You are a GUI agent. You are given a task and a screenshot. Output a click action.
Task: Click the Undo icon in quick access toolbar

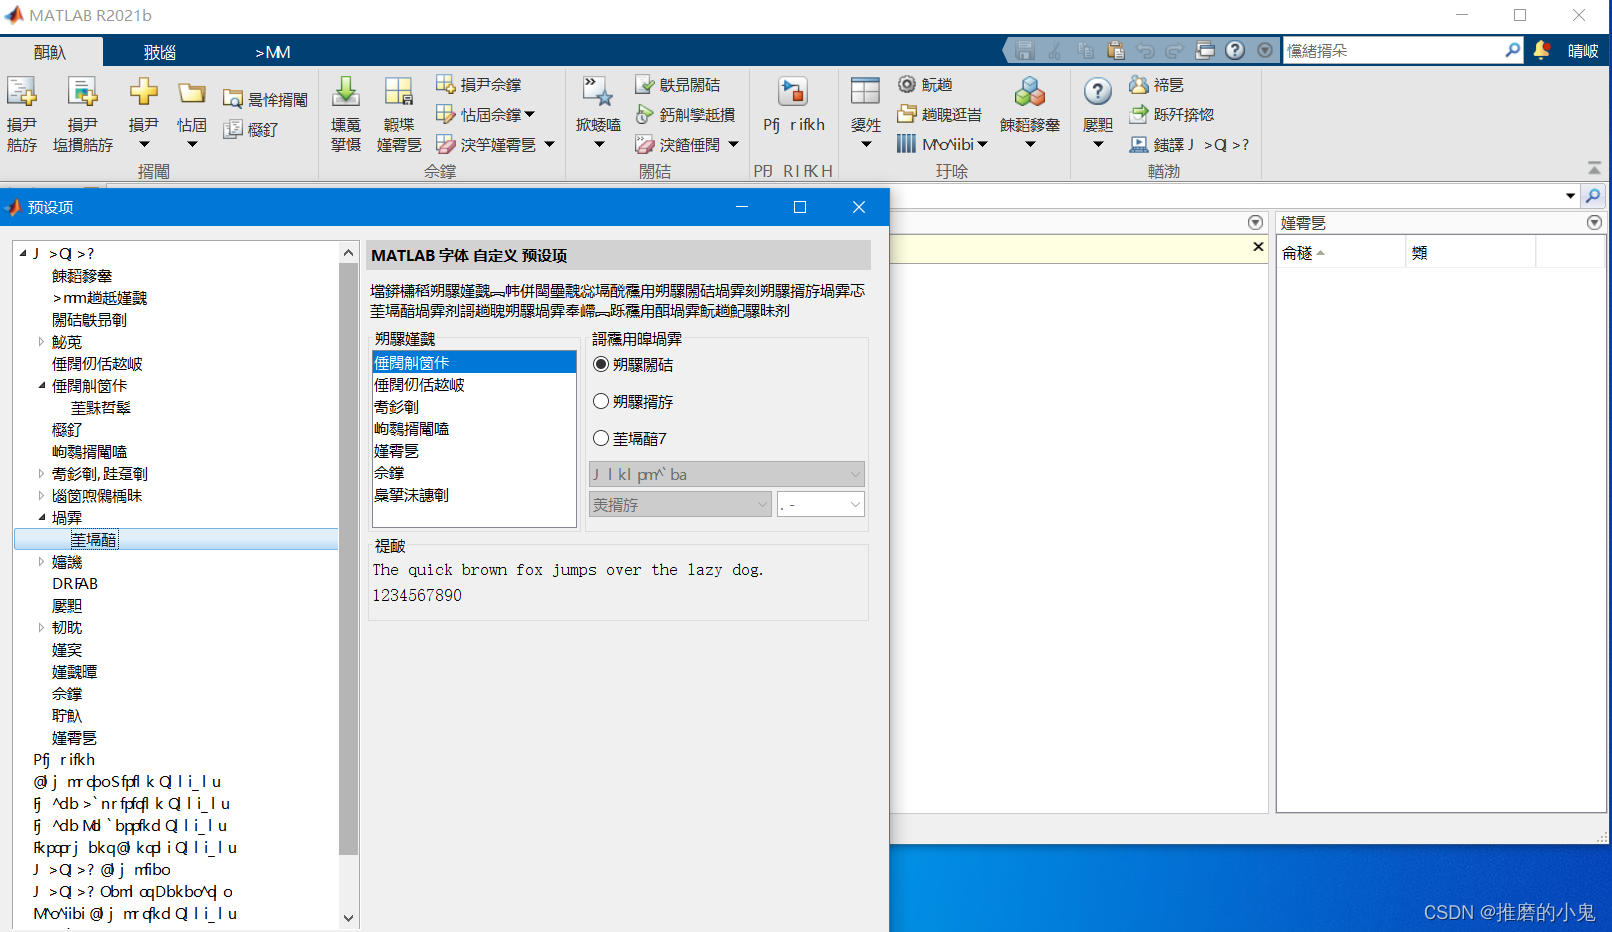(1145, 50)
